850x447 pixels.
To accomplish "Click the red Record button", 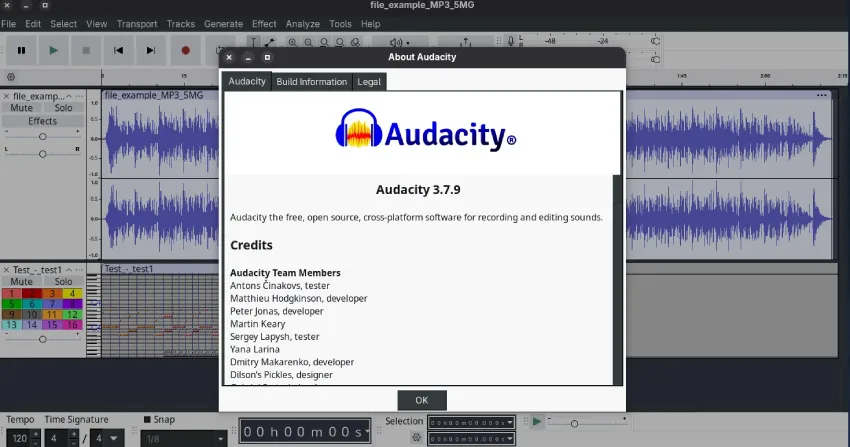I will (x=185, y=50).
